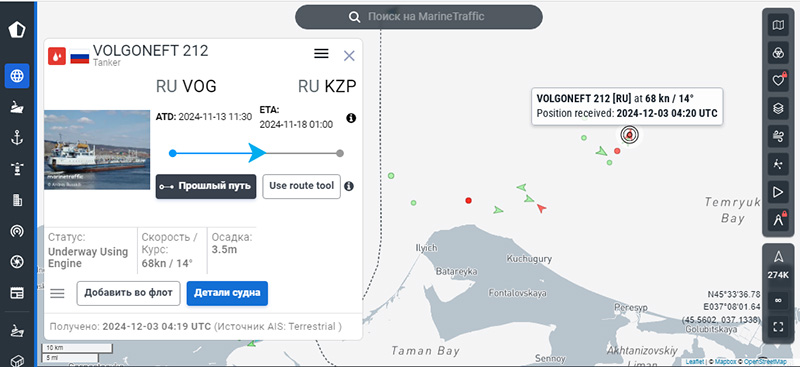
Task: Open the map type selector icon
Action: point(778,25)
